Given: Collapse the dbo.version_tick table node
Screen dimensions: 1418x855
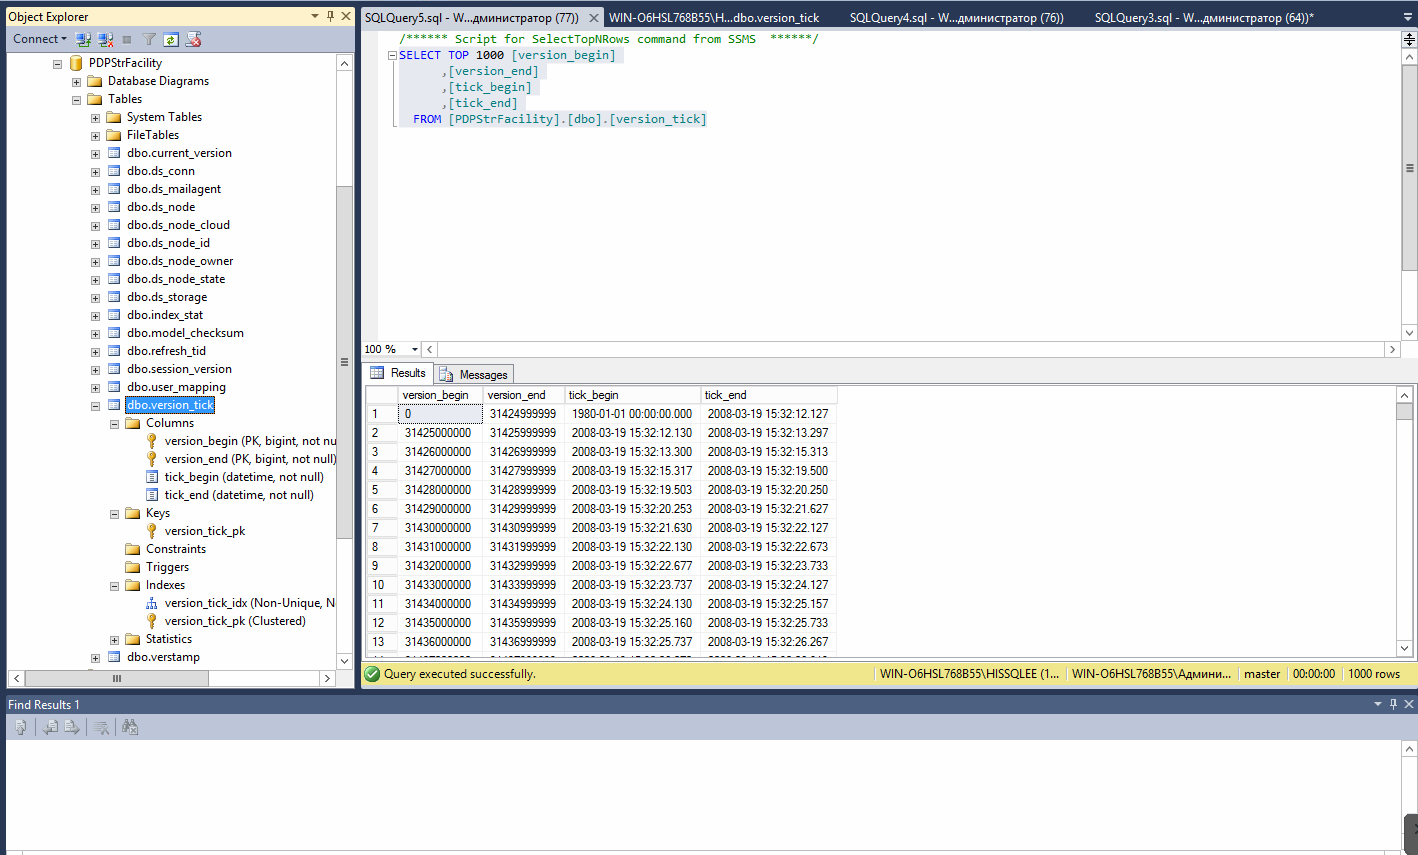Looking at the screenshot, I should (x=95, y=405).
